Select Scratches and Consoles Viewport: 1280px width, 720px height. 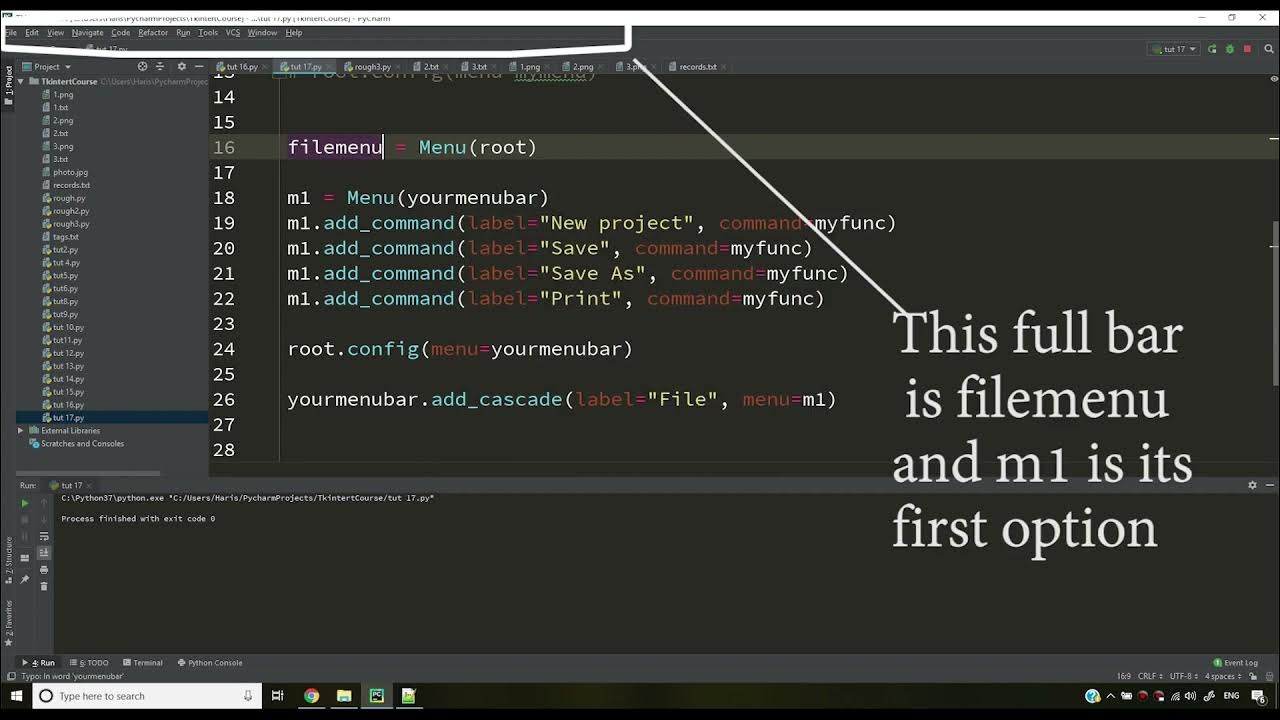point(82,443)
